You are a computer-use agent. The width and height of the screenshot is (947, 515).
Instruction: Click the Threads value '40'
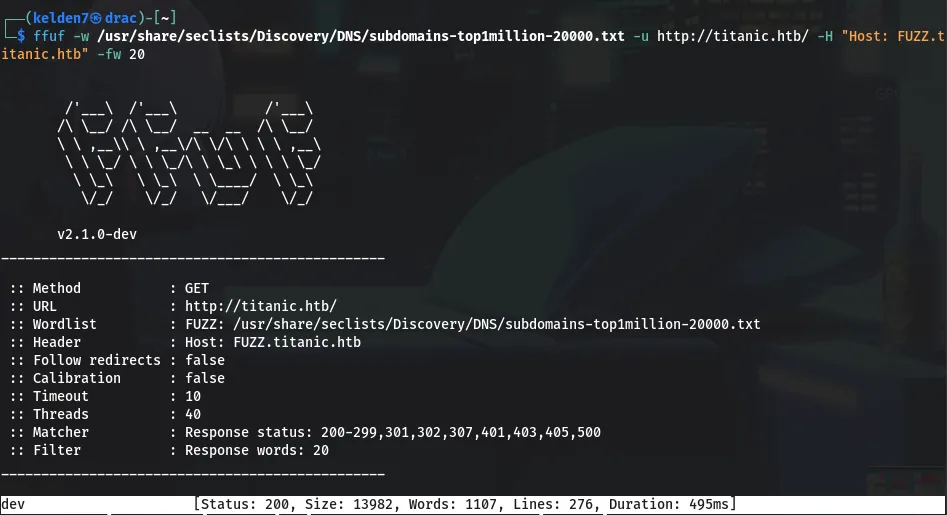193,414
